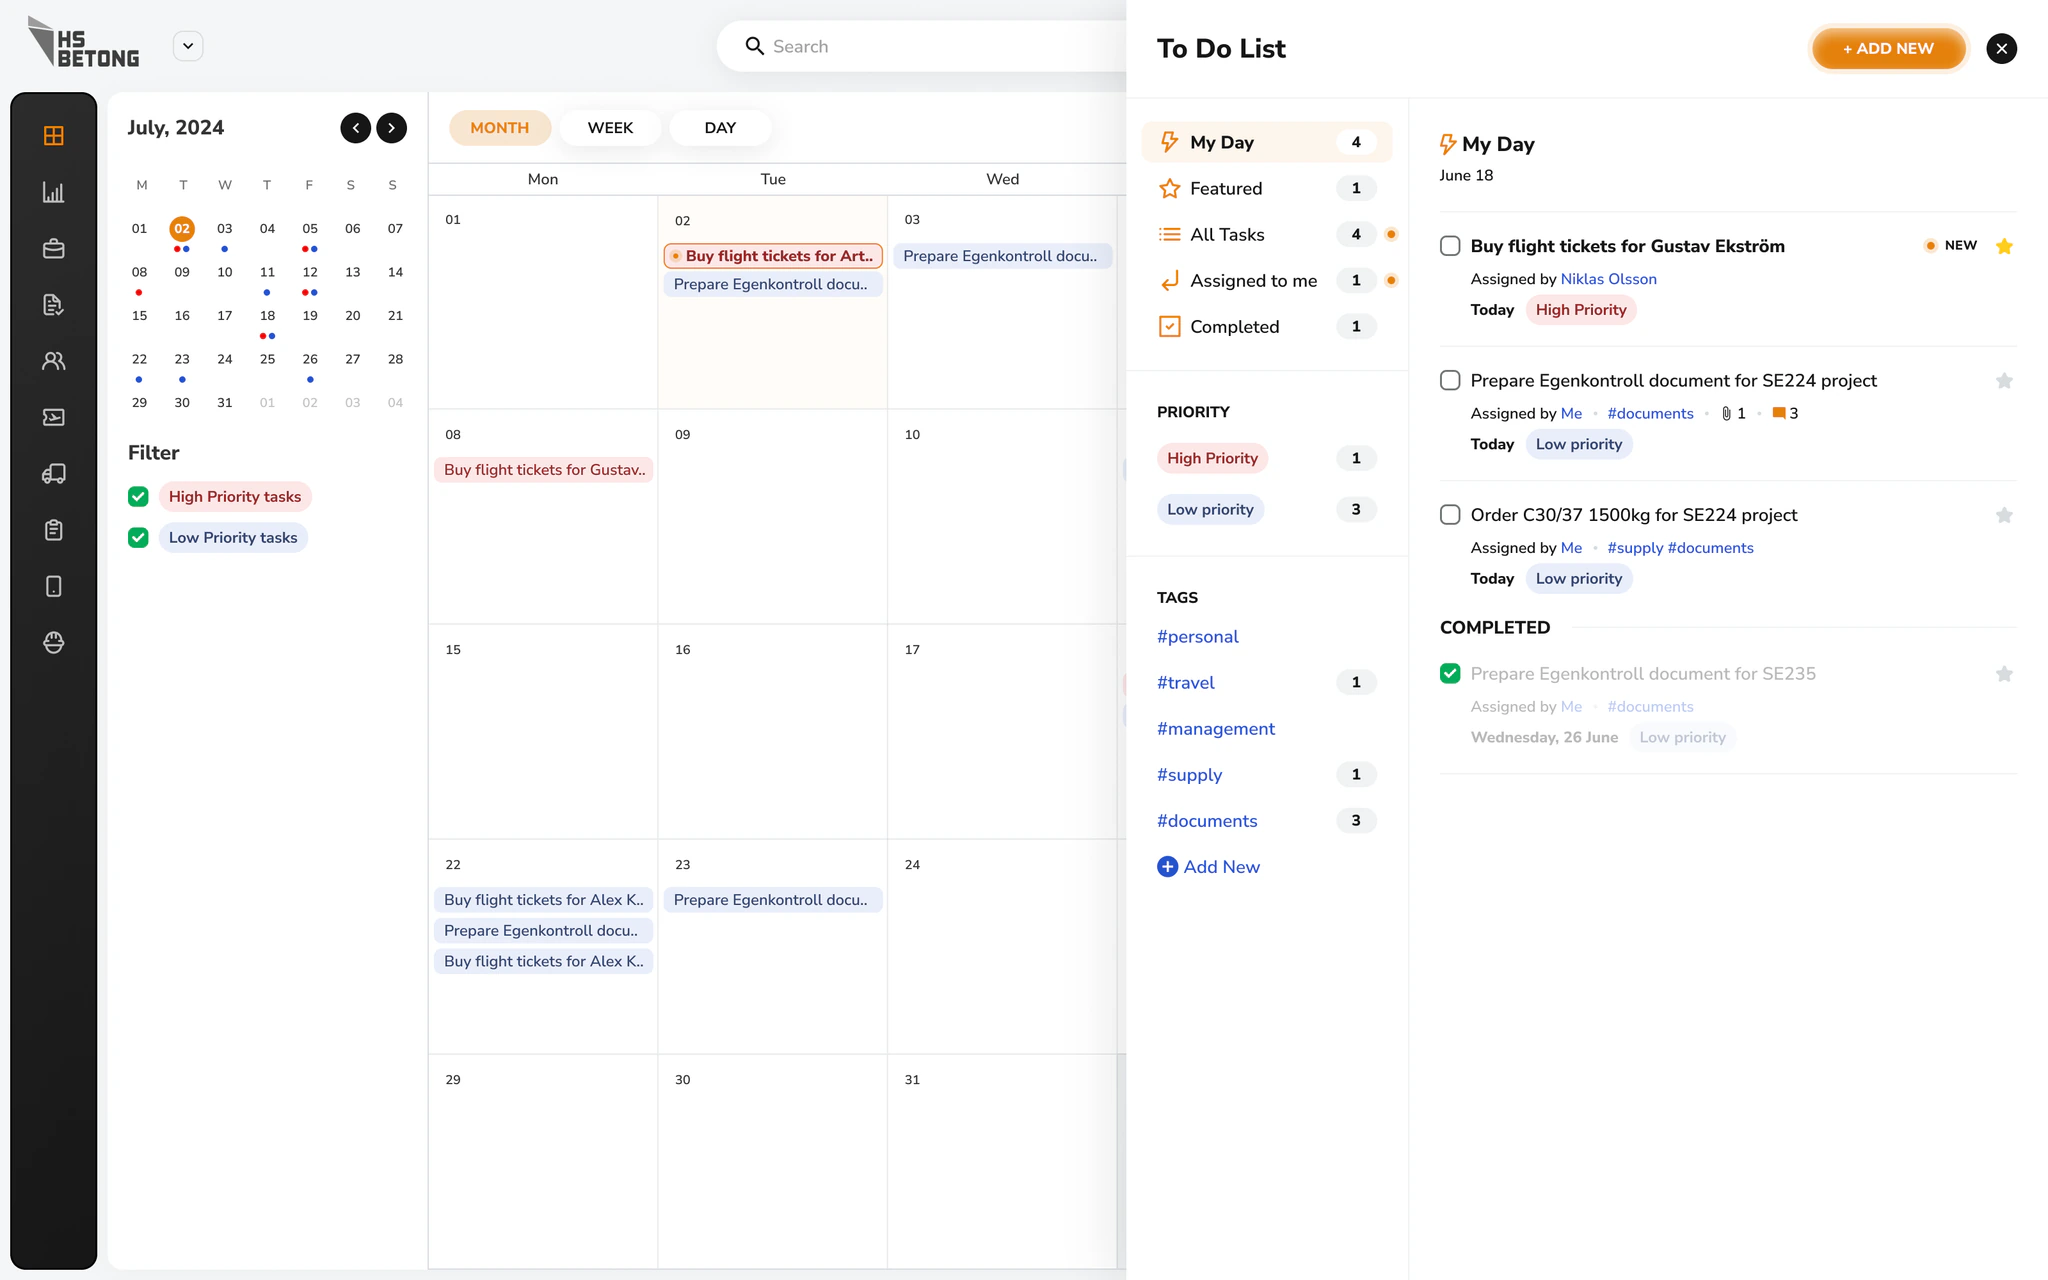Check off Prepare Egenkontroll document for SE224

1450,381
